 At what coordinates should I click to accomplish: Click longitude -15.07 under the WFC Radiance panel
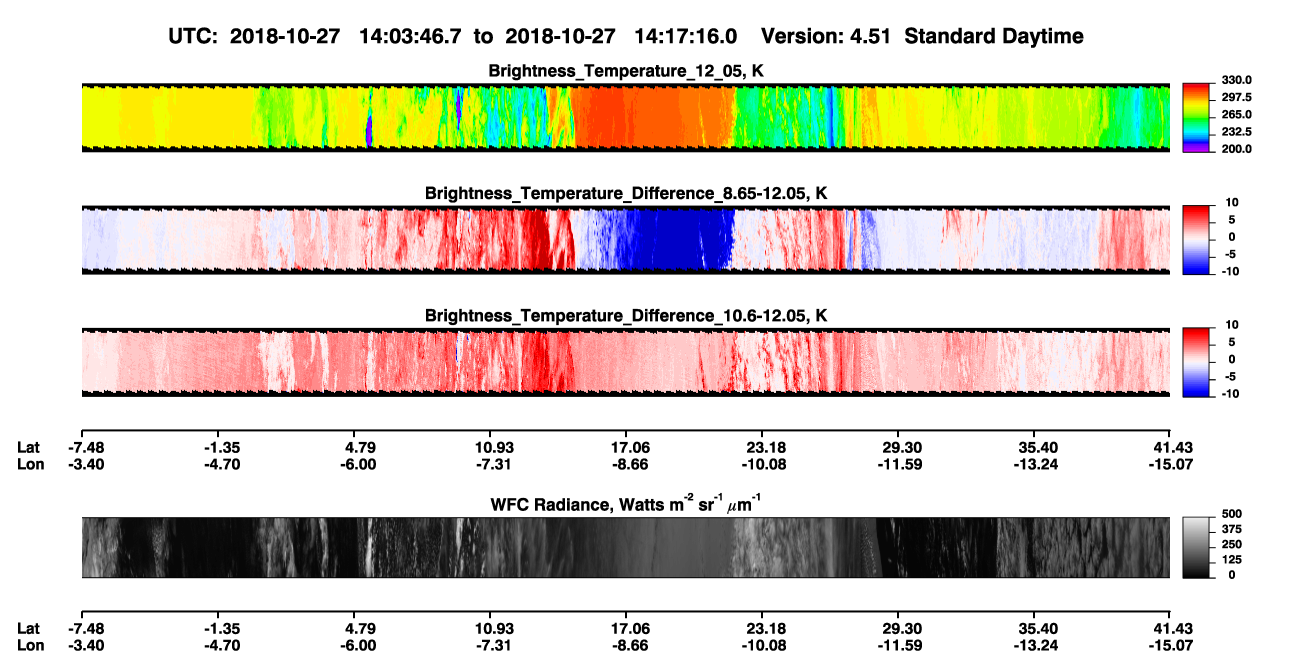(1172, 644)
